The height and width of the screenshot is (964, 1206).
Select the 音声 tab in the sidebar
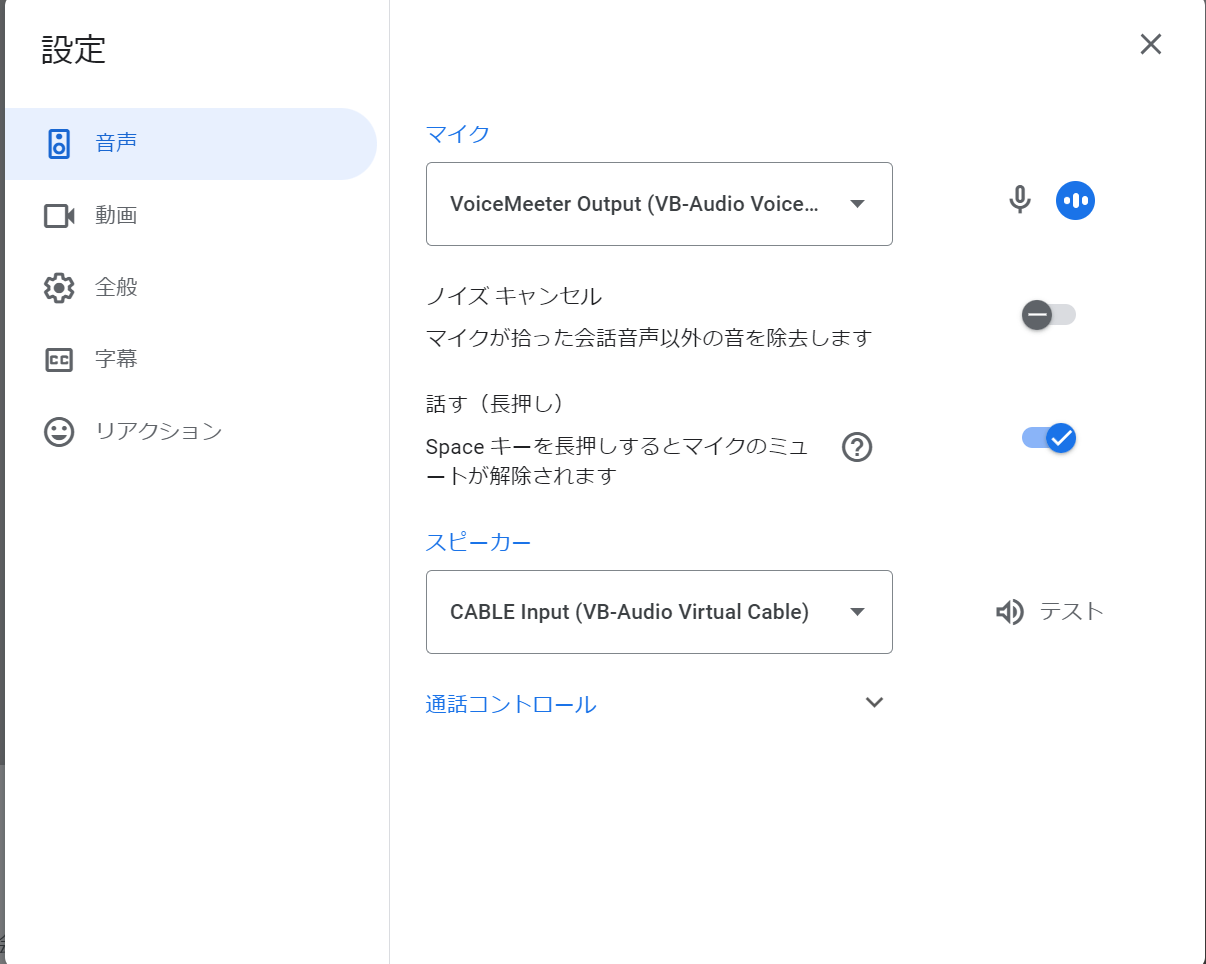click(117, 143)
